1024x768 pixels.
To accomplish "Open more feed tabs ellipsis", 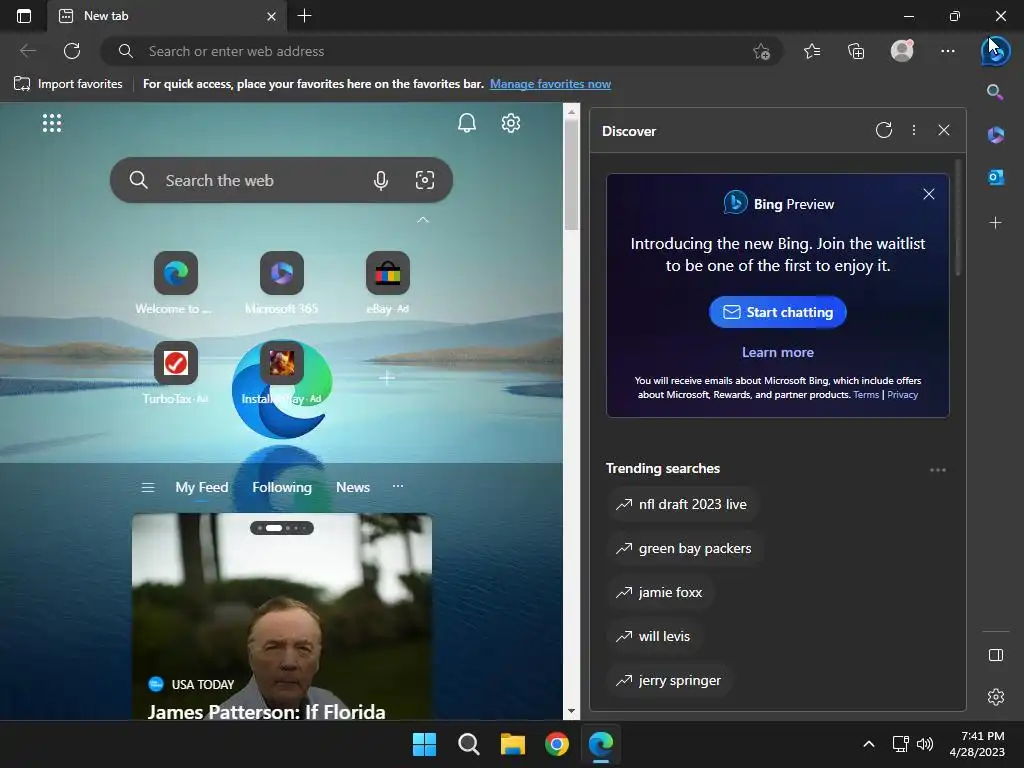I will click(398, 487).
